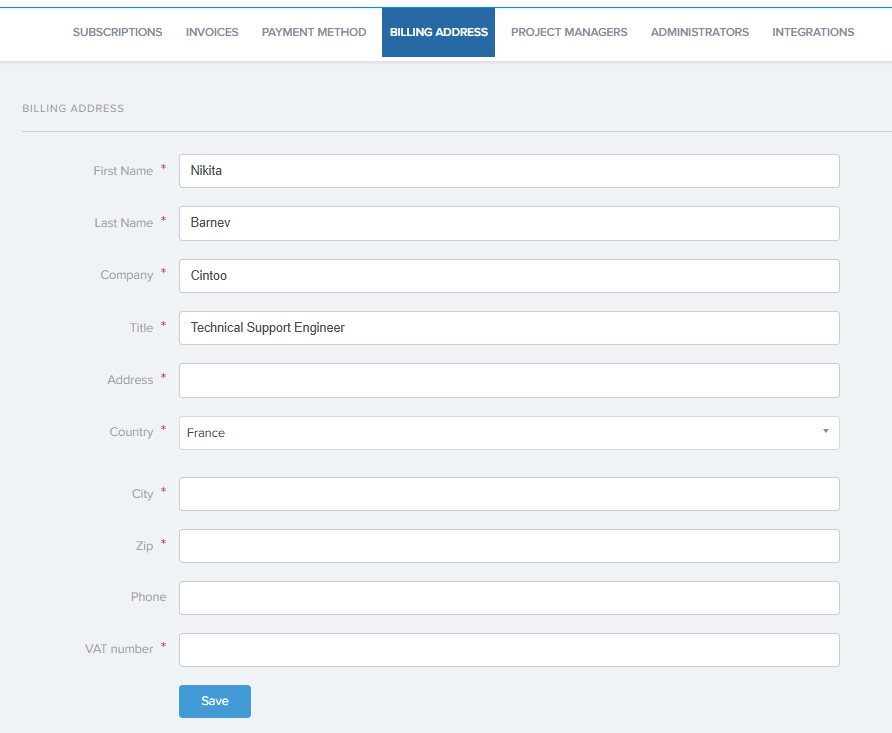Screen dimensions: 892x733
Task: Focus the Phone input field
Action: pos(509,598)
